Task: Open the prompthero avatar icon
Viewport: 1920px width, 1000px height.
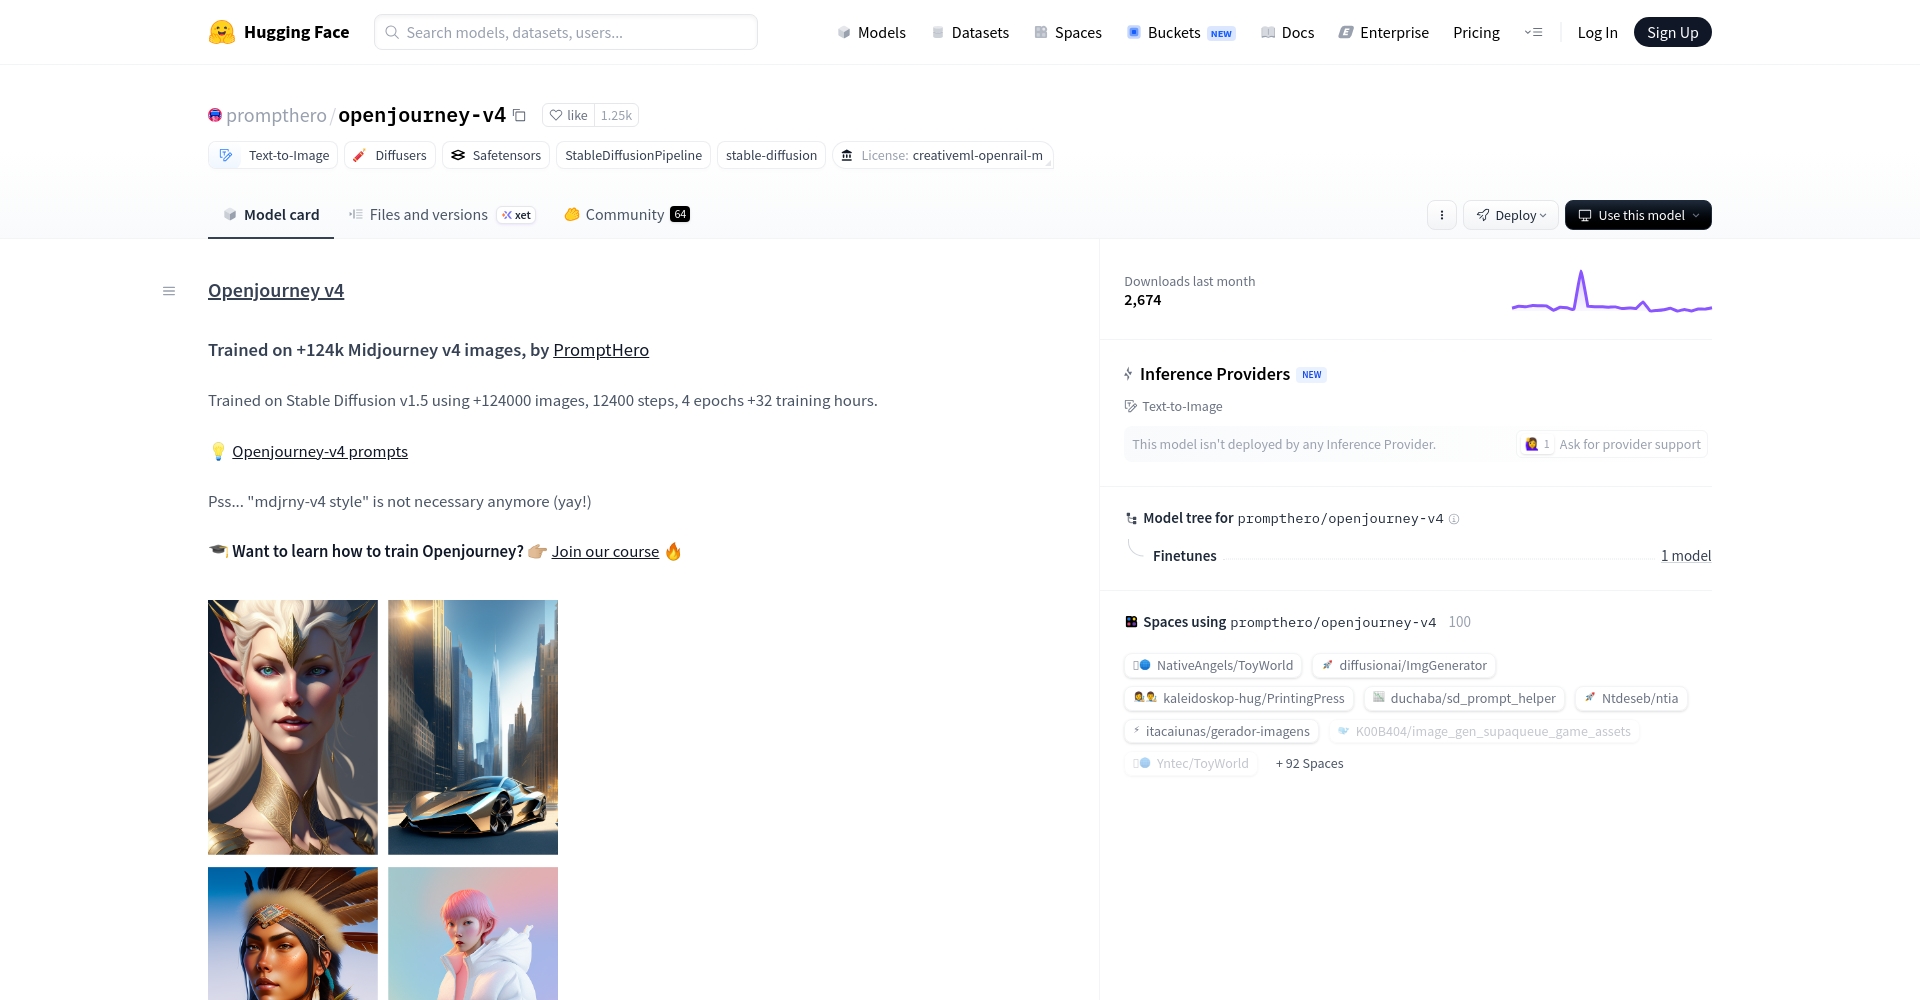Action: 215,115
